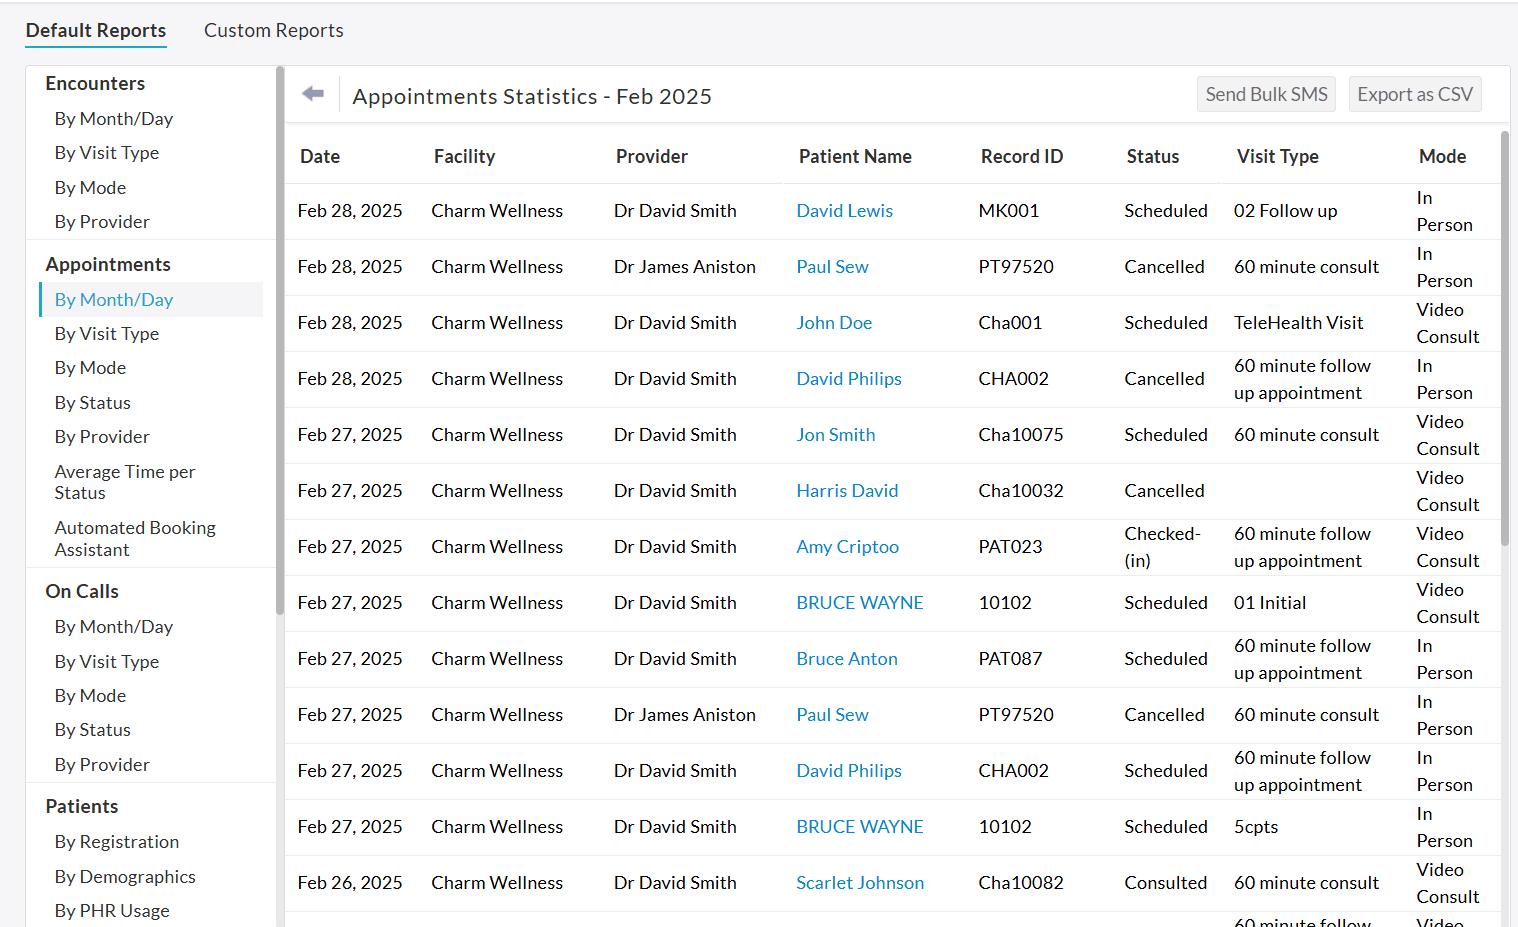Open Patients By Demographics report
Image resolution: width=1518 pixels, height=927 pixels.
point(125,877)
